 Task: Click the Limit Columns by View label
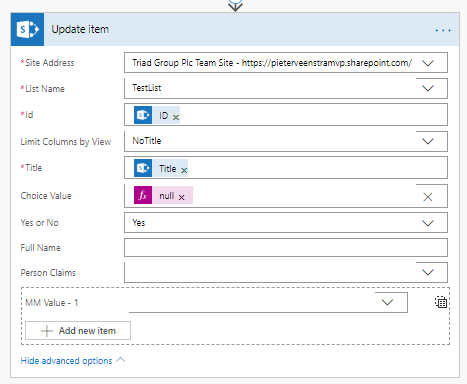pos(66,142)
